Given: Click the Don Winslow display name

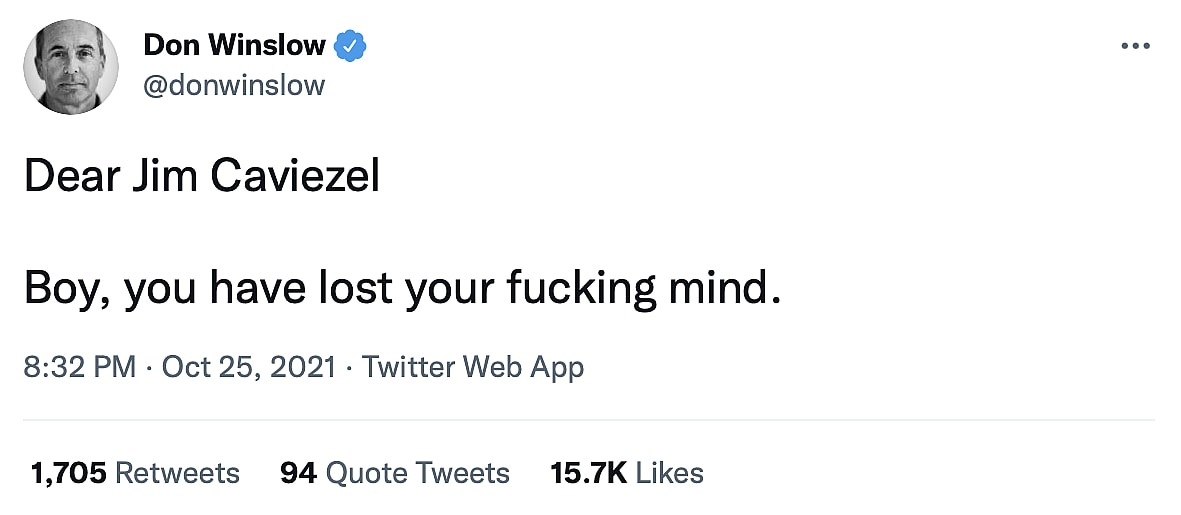Looking at the screenshot, I should tap(234, 45).
